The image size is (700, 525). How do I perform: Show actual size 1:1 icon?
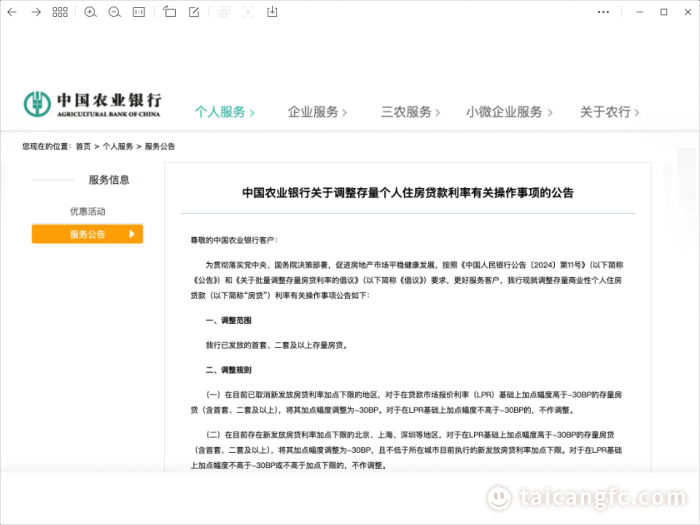[x=139, y=12]
